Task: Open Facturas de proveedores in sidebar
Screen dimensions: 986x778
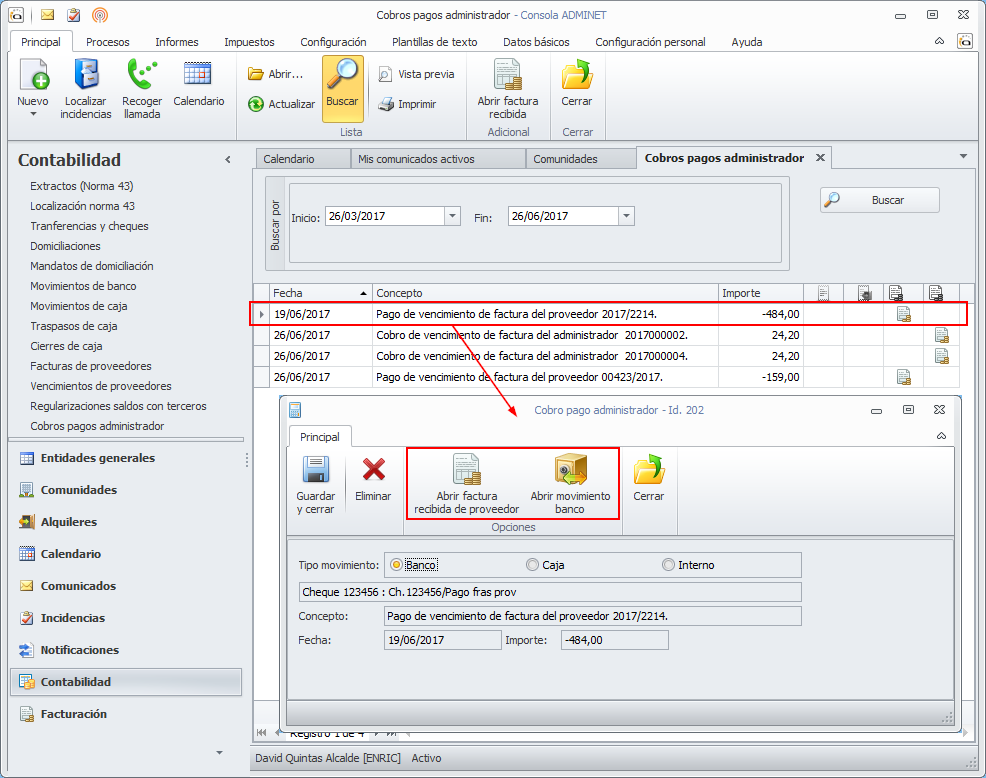Action: pyautogui.click(x=91, y=365)
